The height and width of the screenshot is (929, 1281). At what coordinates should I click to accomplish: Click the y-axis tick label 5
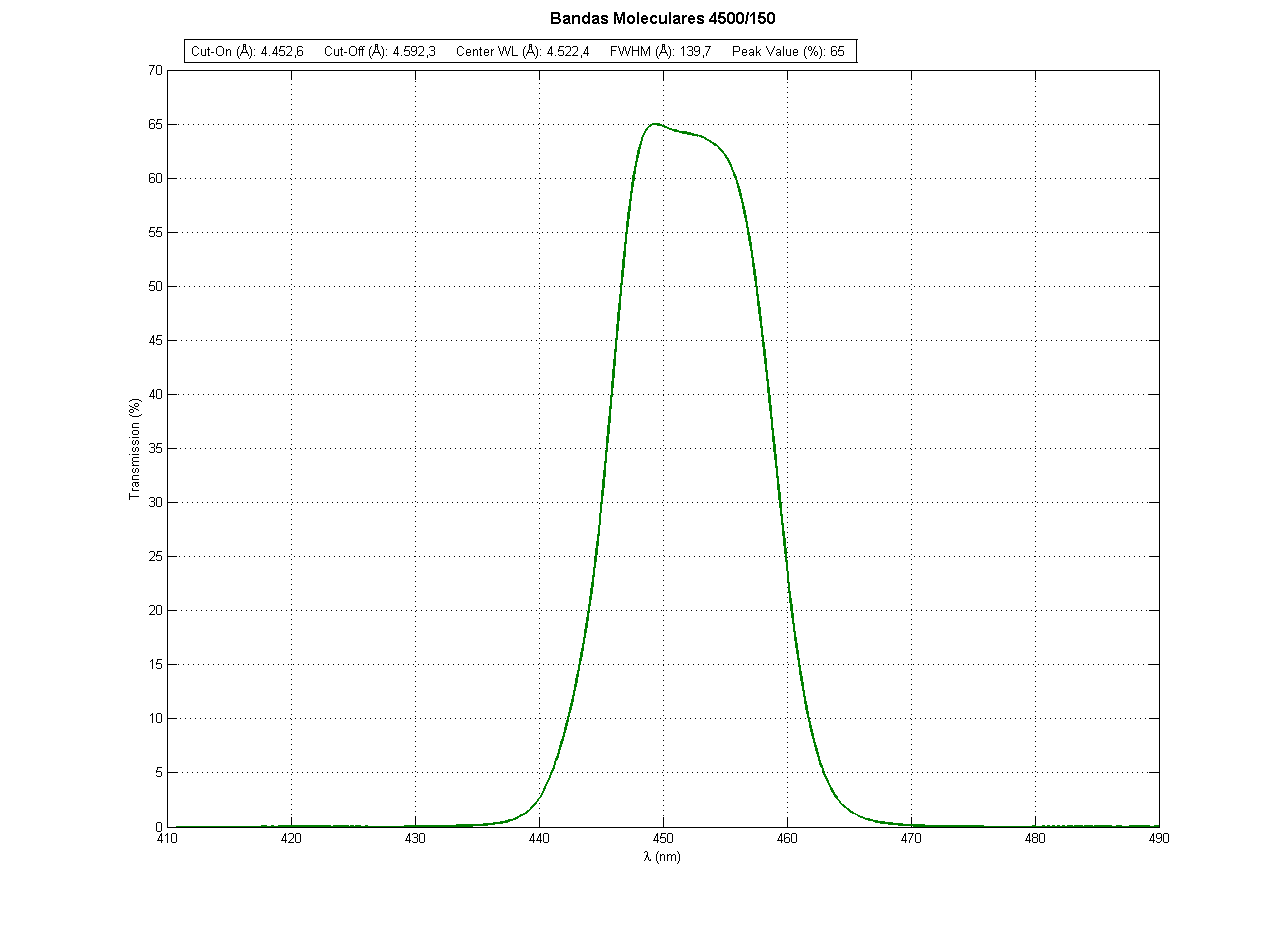(158, 773)
